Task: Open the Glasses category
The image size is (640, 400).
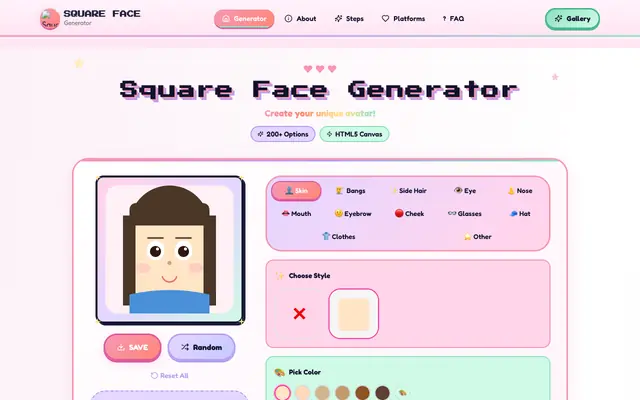Action: click(x=465, y=213)
